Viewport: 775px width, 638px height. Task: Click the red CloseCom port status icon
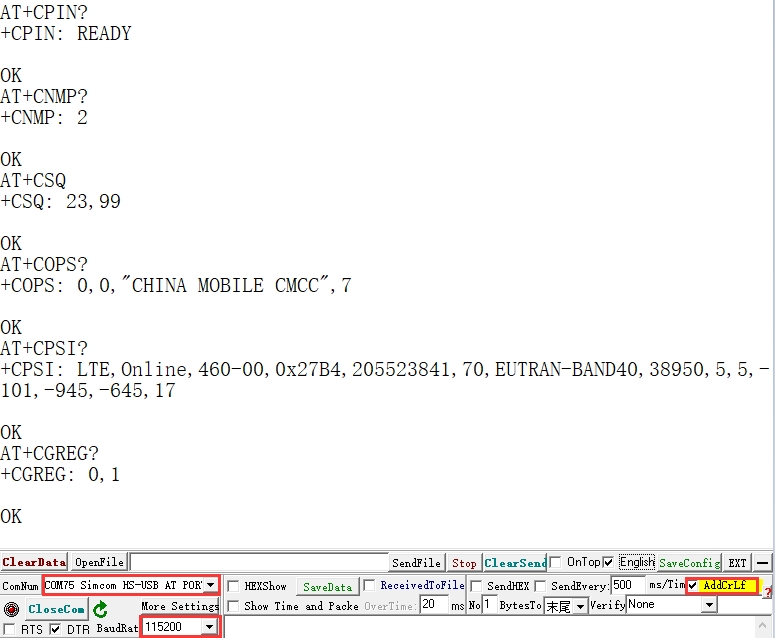[11, 609]
